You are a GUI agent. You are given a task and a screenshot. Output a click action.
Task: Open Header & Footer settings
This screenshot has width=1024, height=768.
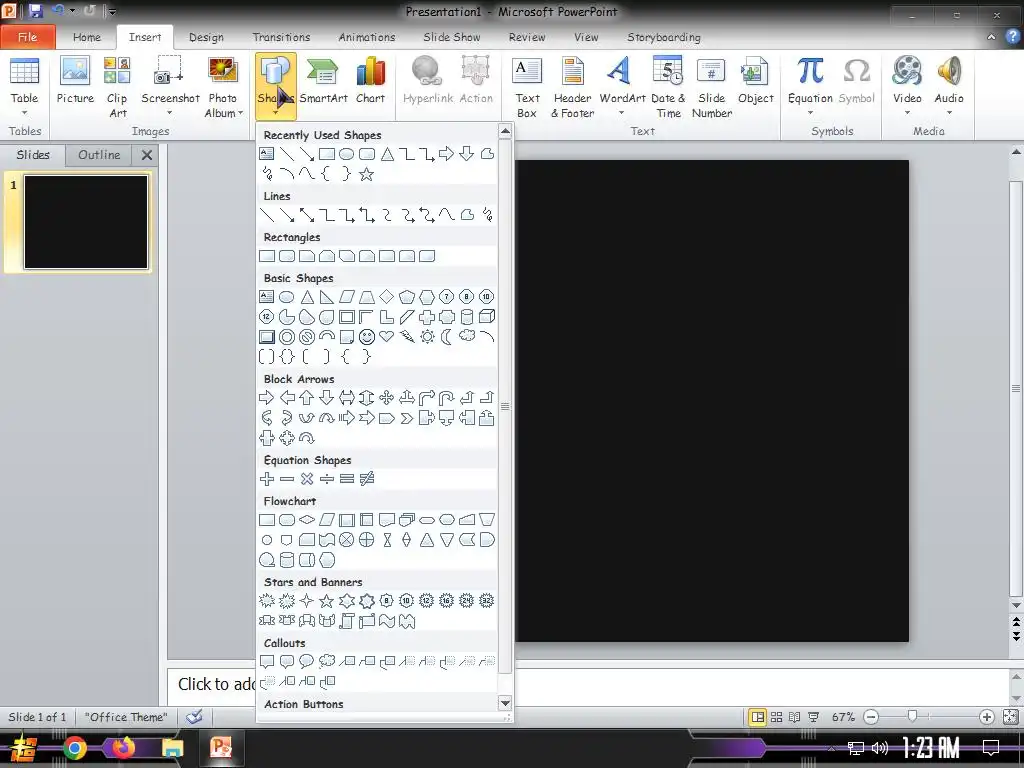click(572, 88)
